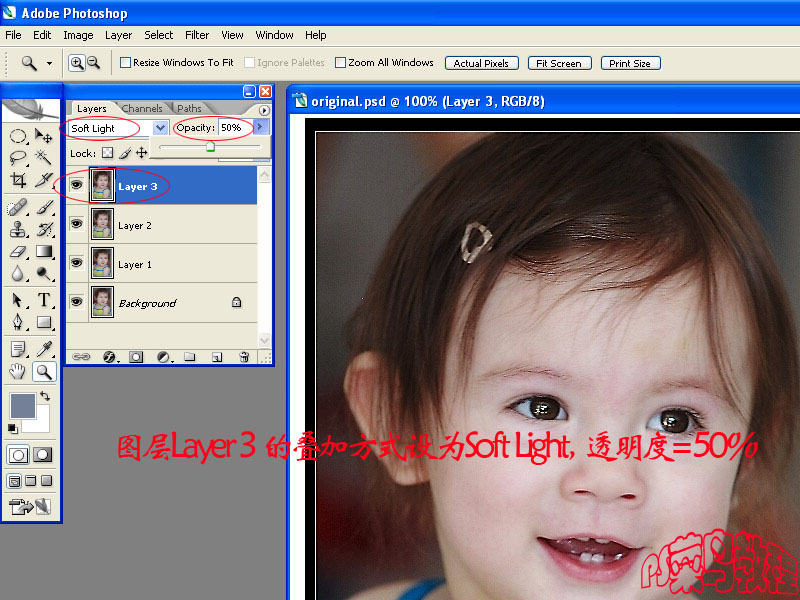Screen dimensions: 800x600
Task: Select the Elliptical Marquee tool
Action: pos(18,136)
